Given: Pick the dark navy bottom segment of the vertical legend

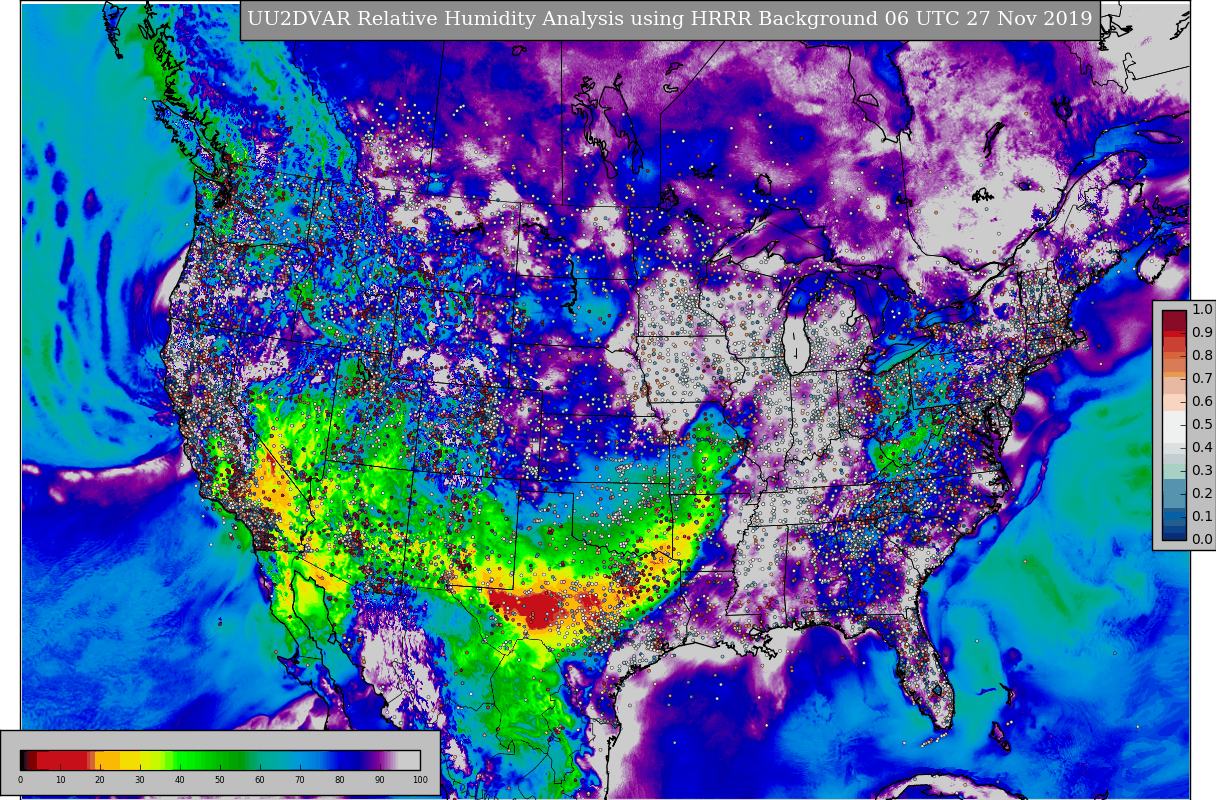Looking at the screenshot, I should (1174, 536).
